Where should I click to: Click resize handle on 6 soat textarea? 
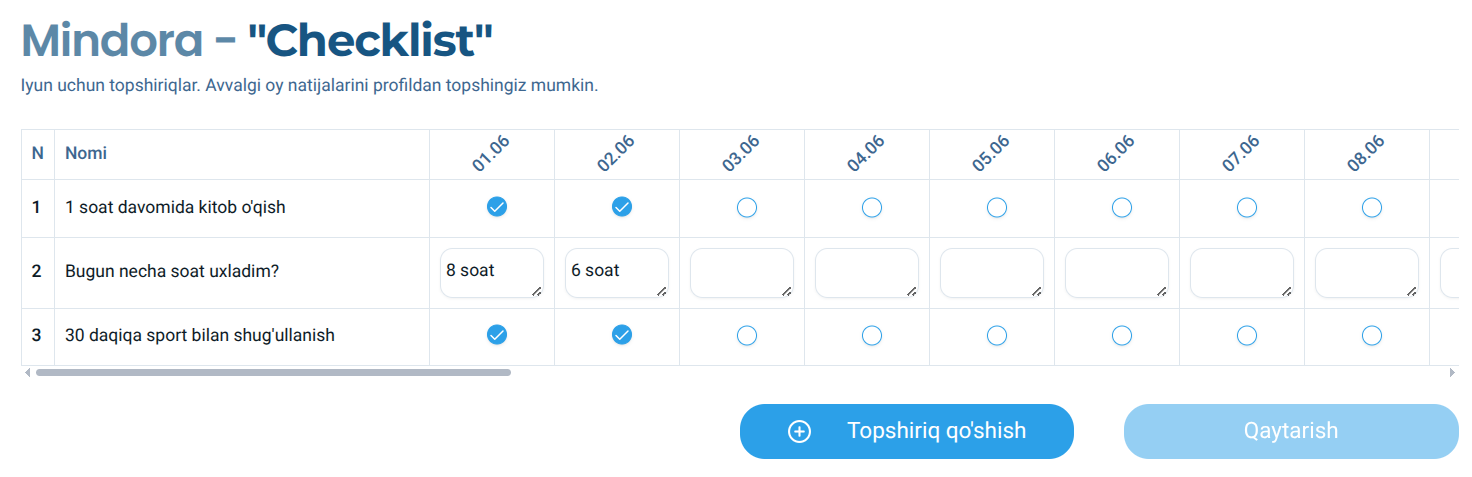(662, 291)
